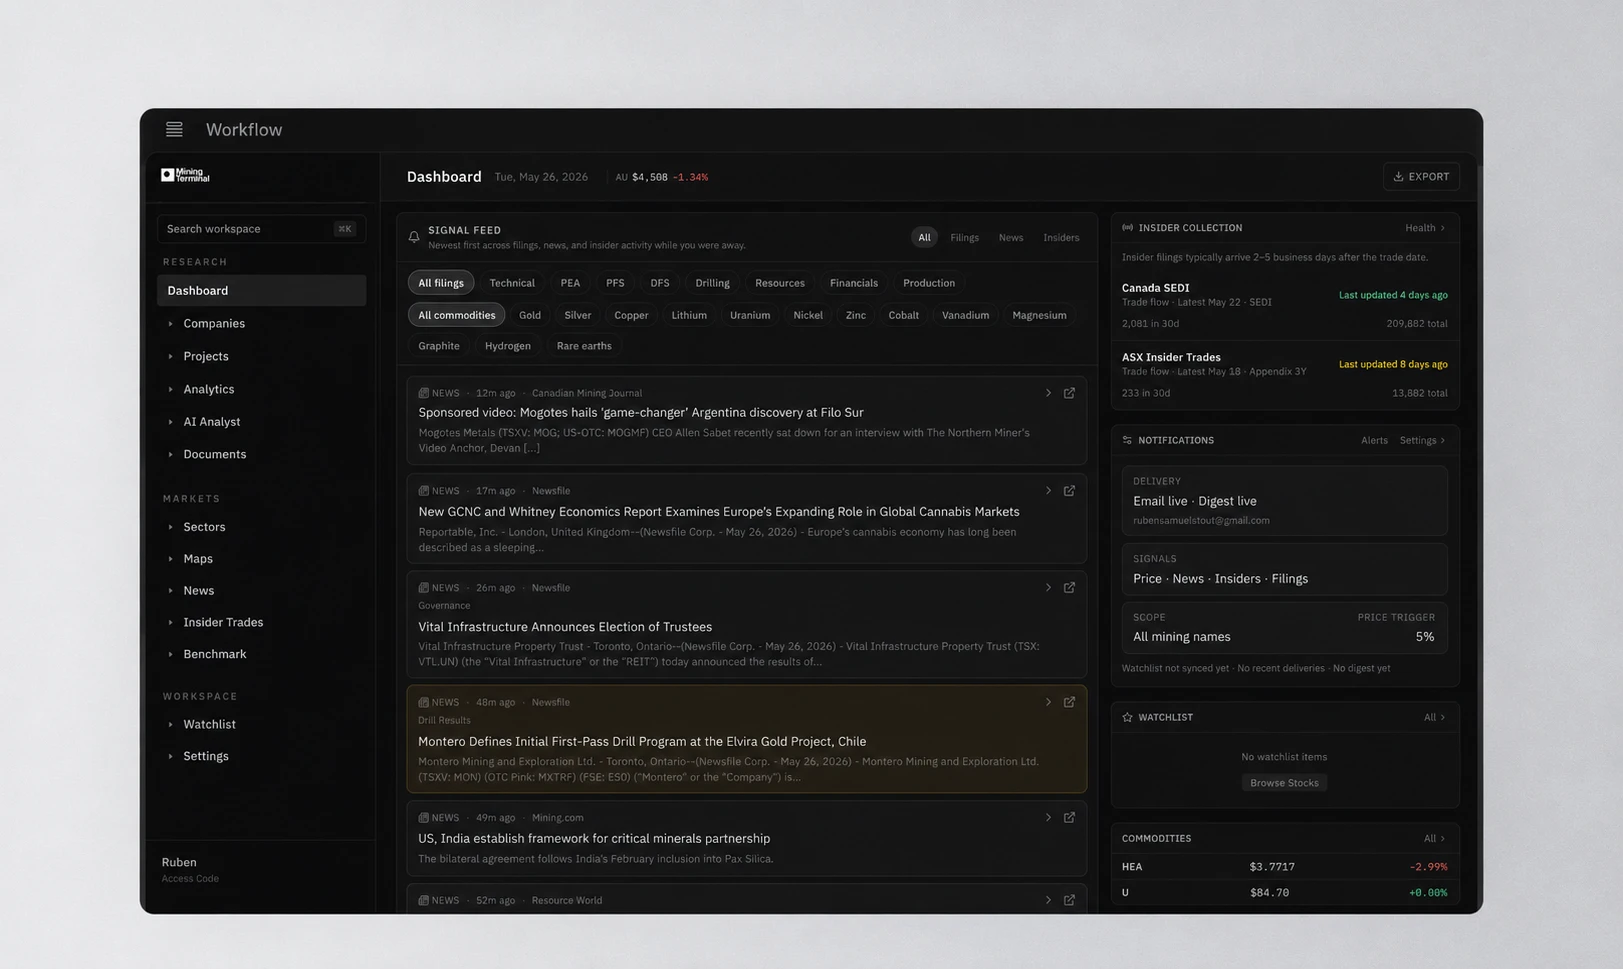This screenshot has height=969, width=1623.
Task: Click the Mining Terminal logo
Action: click(185, 175)
